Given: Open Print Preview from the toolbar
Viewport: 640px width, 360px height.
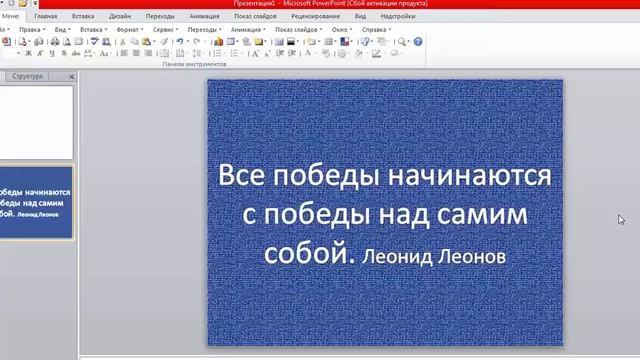Looking at the screenshot, I should pyautogui.click(x=67, y=42).
